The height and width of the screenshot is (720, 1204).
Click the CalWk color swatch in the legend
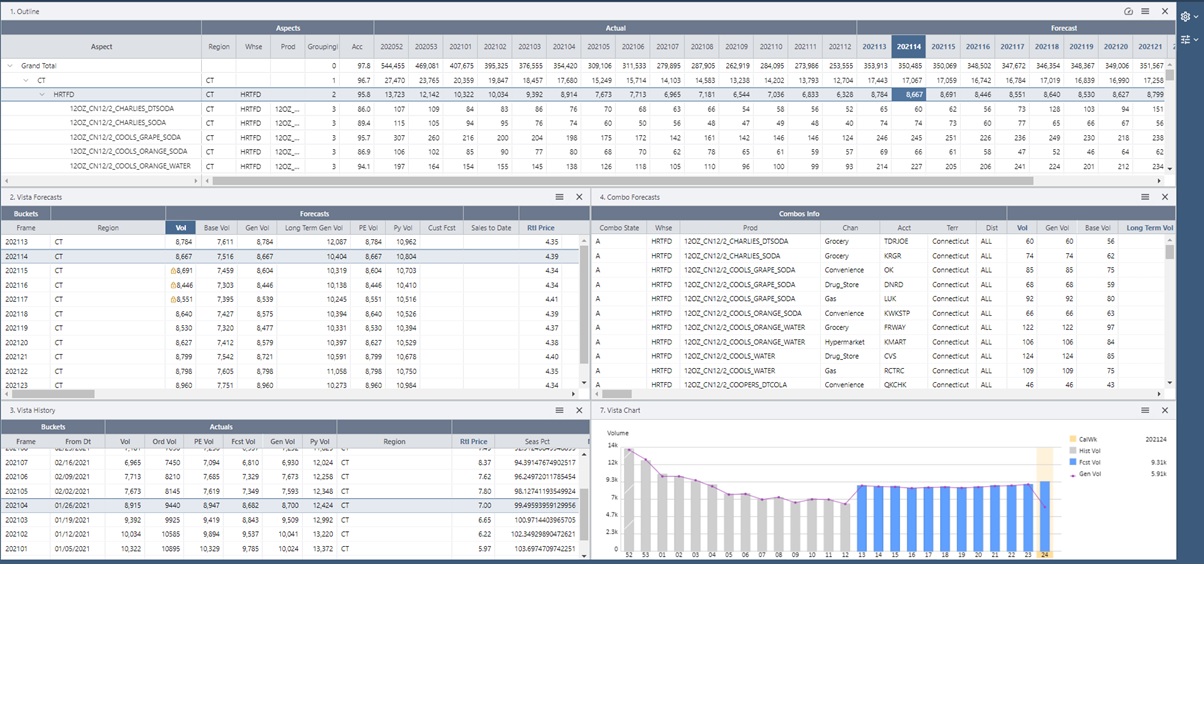pyautogui.click(x=1072, y=439)
